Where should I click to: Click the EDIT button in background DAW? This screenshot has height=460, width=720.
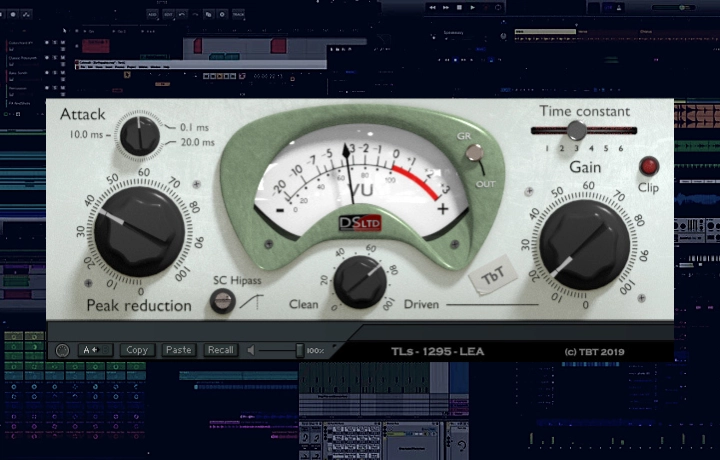pos(168,14)
